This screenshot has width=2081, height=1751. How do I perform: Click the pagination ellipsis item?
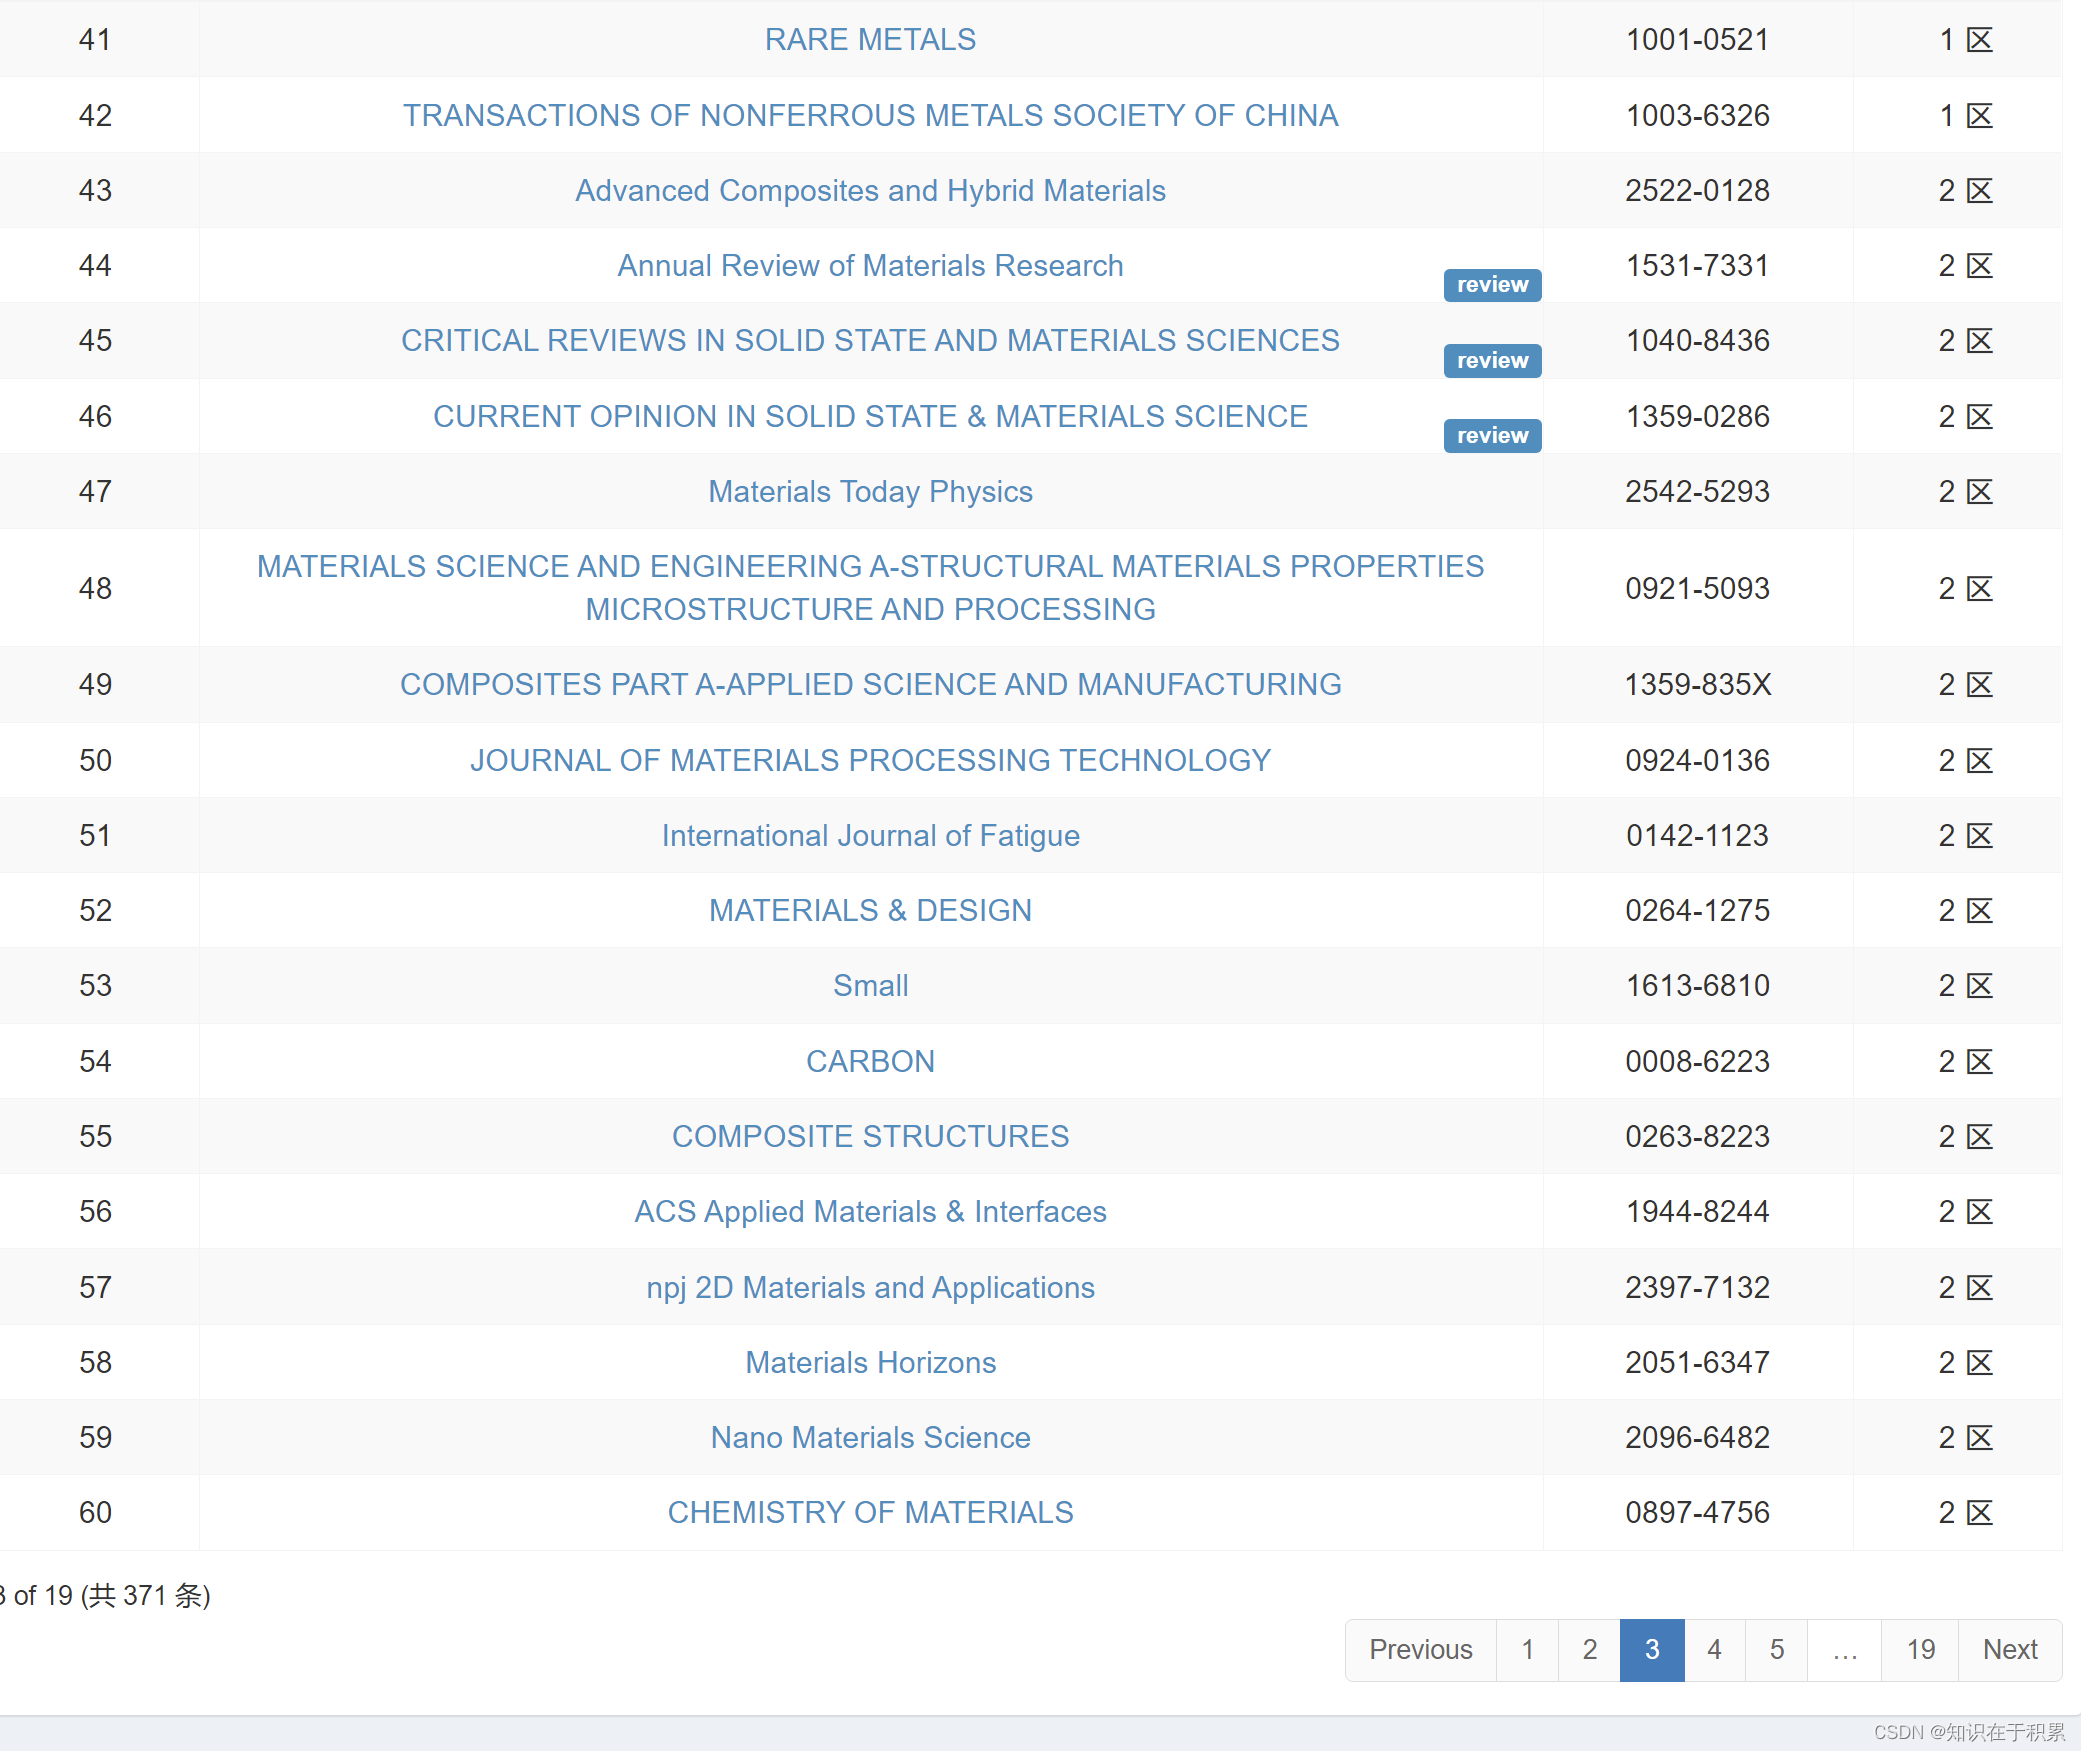[1844, 1649]
